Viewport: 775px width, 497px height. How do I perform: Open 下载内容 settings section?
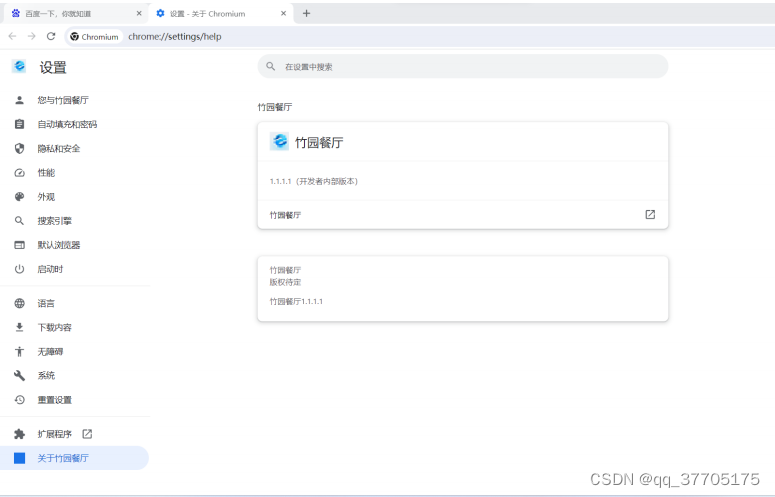(74, 328)
